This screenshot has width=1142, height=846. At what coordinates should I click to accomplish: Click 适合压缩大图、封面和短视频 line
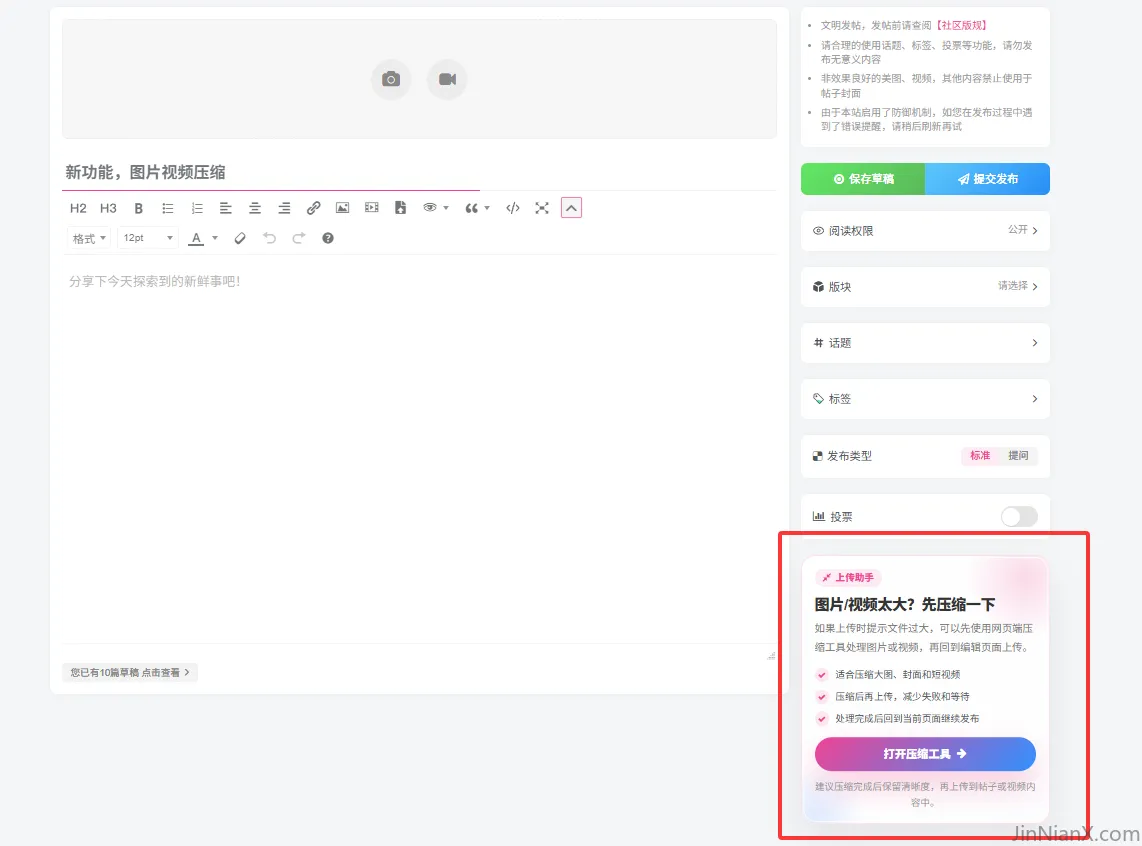tap(897, 675)
